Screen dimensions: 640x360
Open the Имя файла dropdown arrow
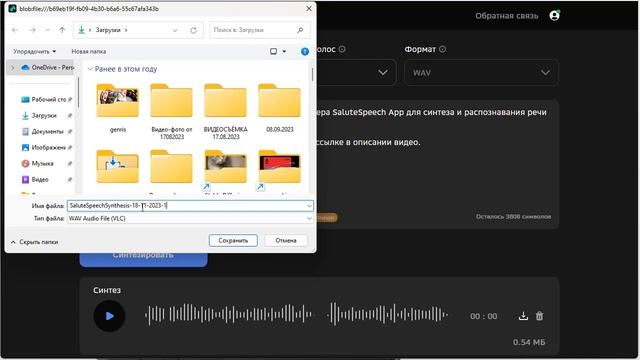pos(309,206)
